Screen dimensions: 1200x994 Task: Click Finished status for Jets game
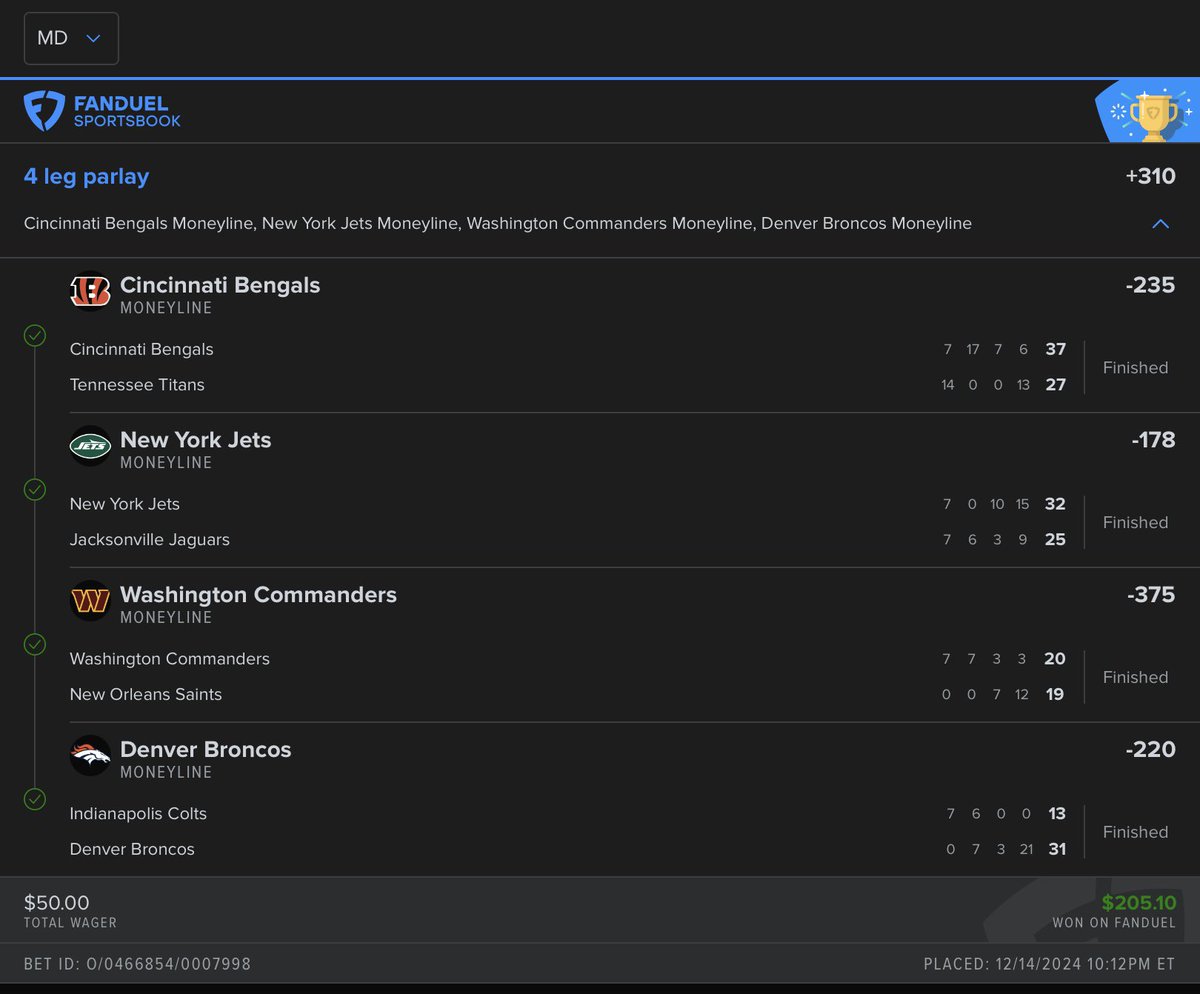[1135, 523]
